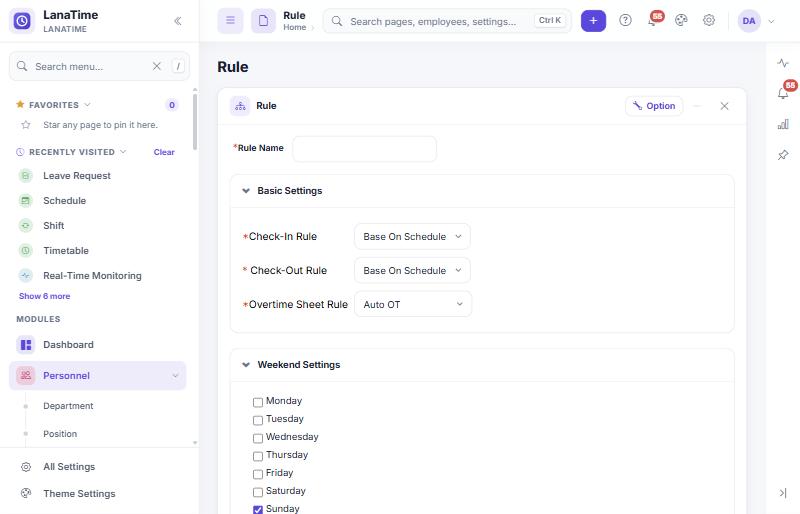
Task: Collapse the Weekend Settings section
Action: pyautogui.click(x=246, y=365)
